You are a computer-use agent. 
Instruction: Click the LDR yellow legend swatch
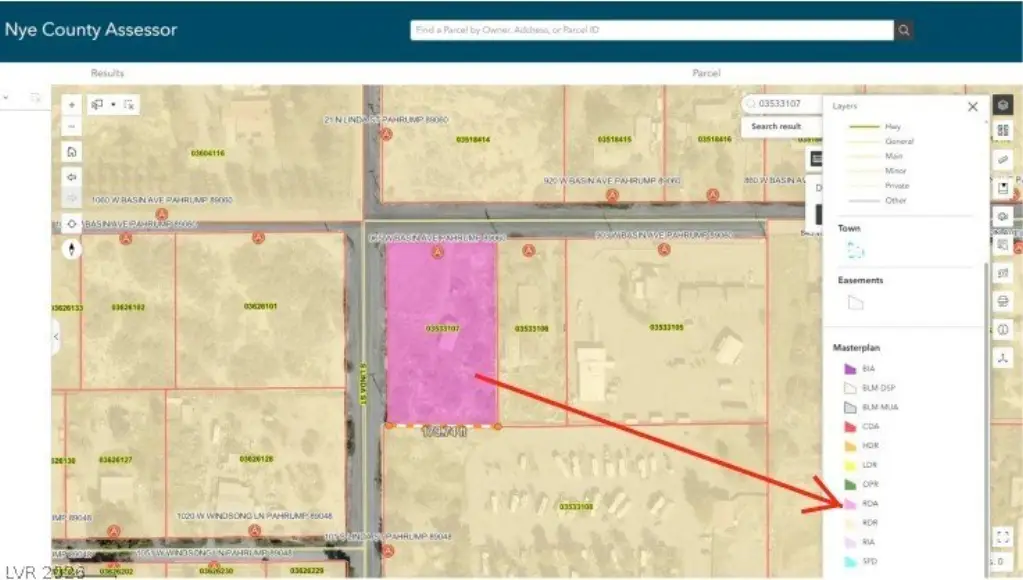coord(850,465)
